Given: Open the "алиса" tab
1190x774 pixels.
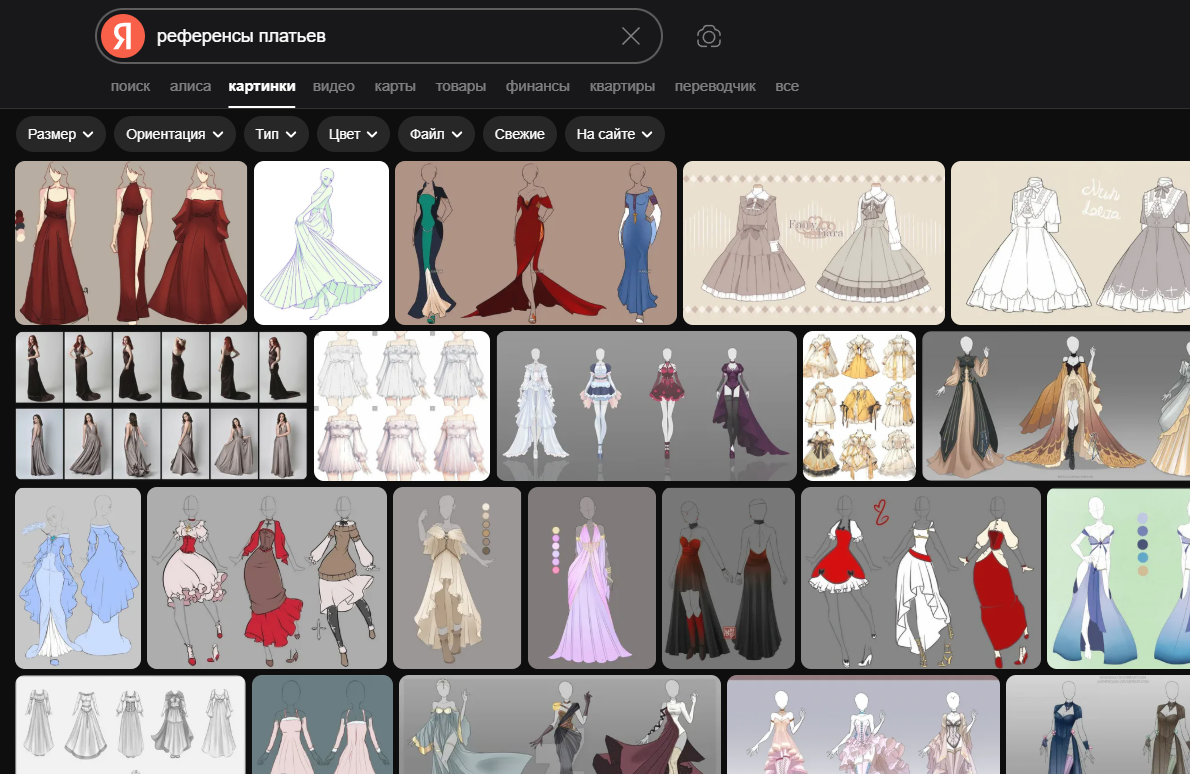Looking at the screenshot, I should (x=190, y=86).
